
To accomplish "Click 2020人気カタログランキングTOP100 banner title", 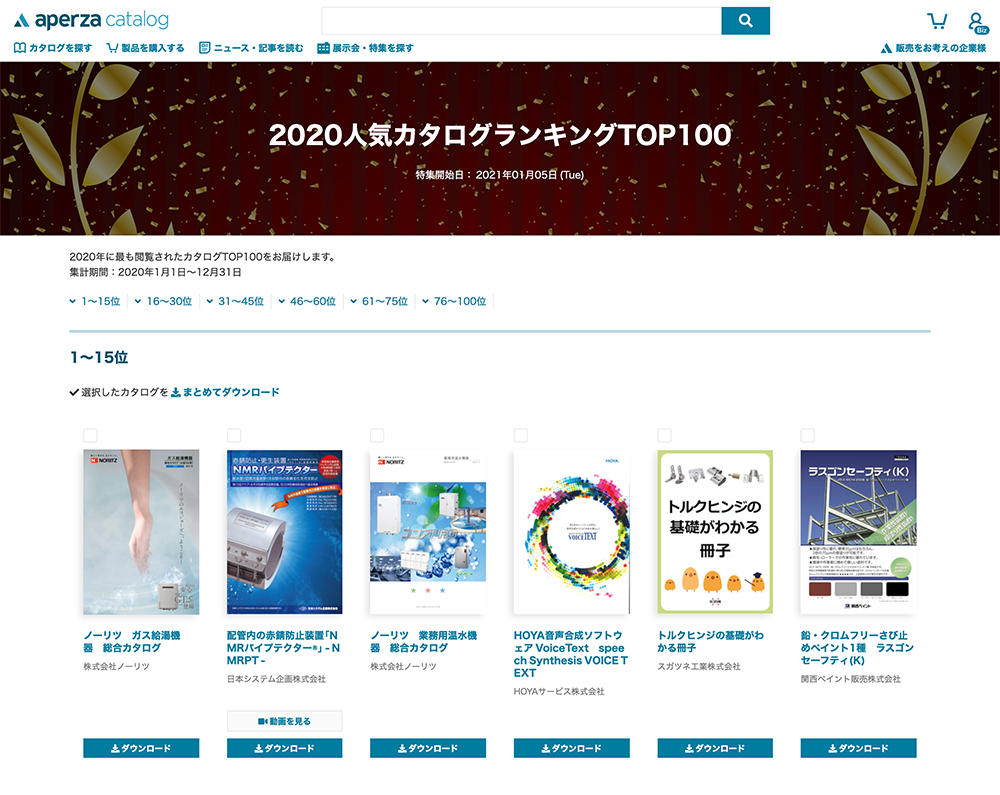I will (500, 135).
